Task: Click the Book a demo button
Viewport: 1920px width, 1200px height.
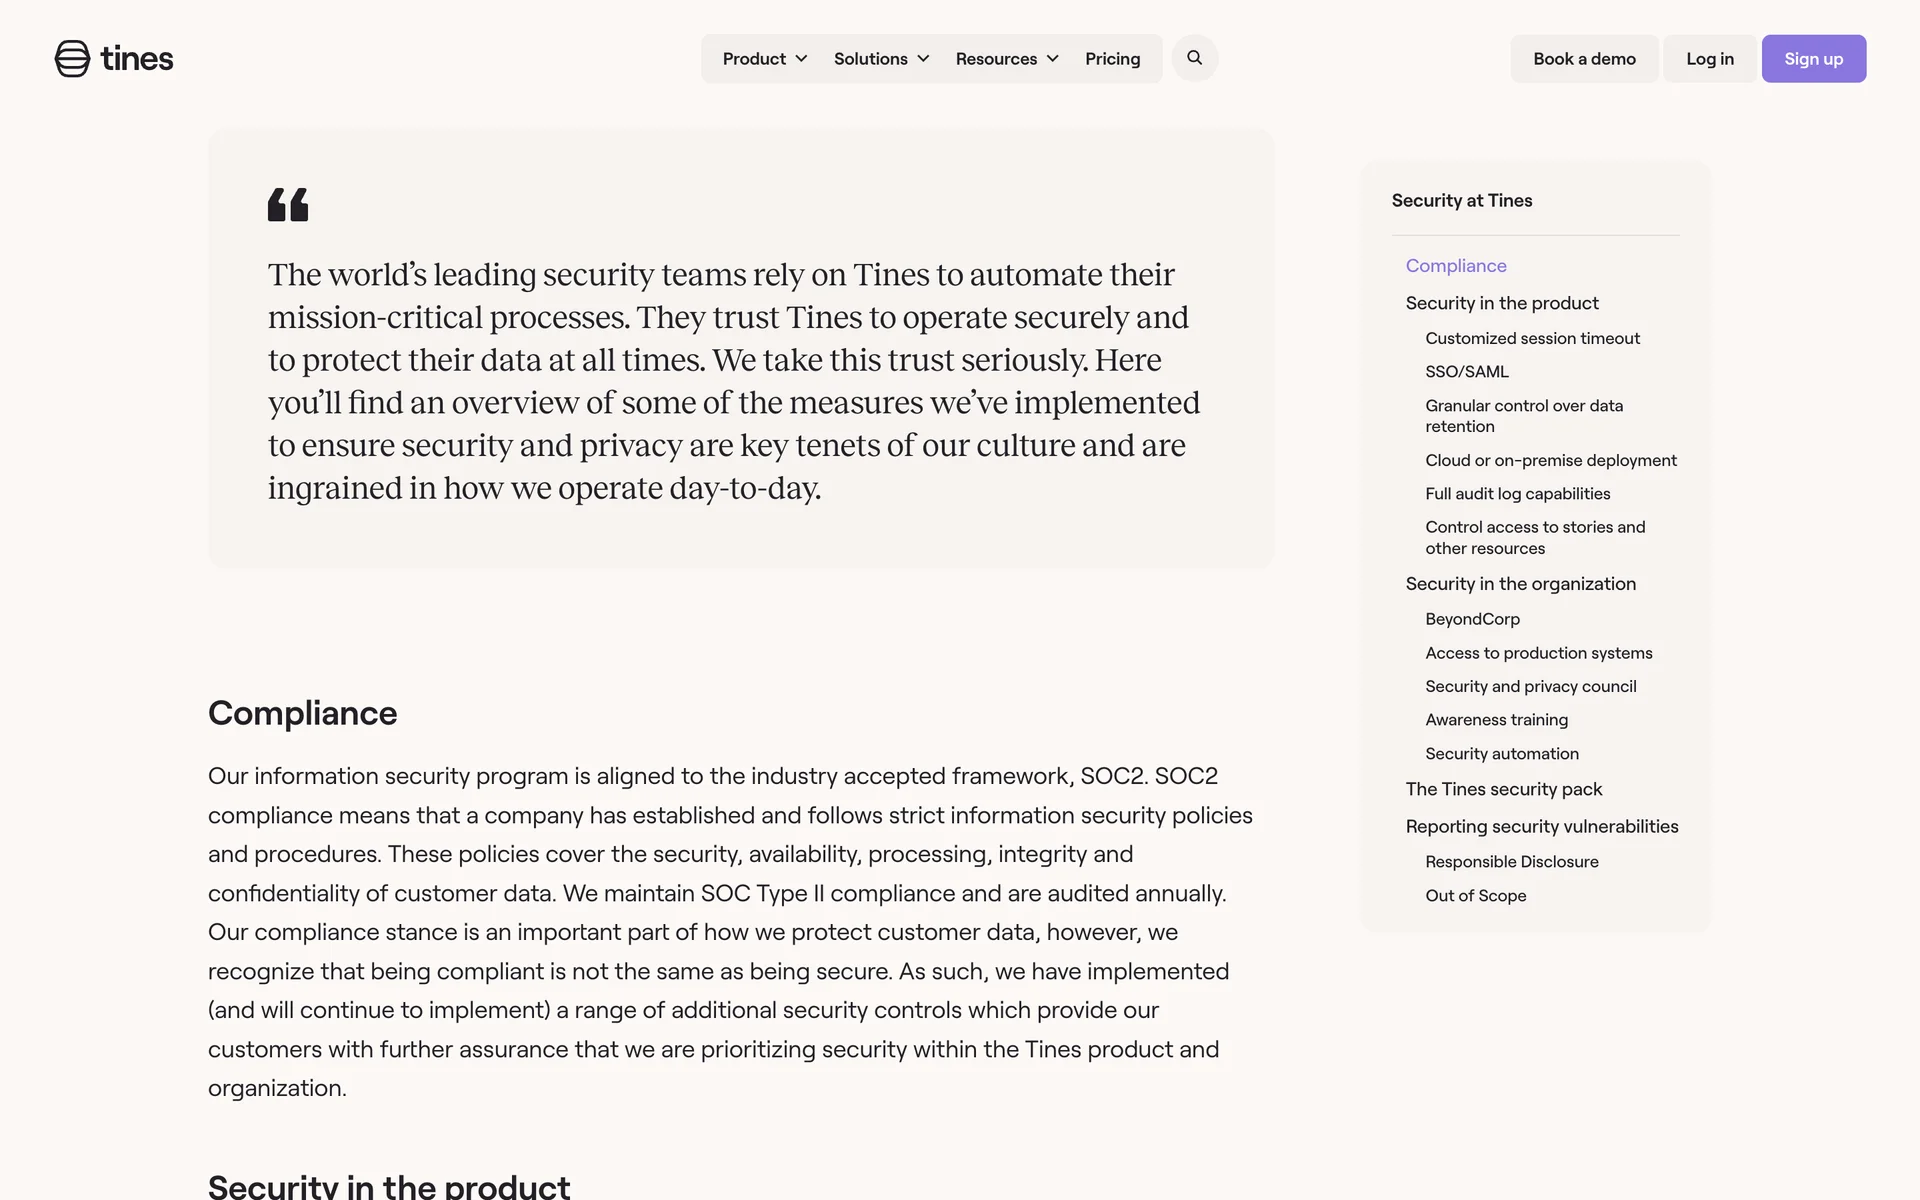Action: 1584,59
